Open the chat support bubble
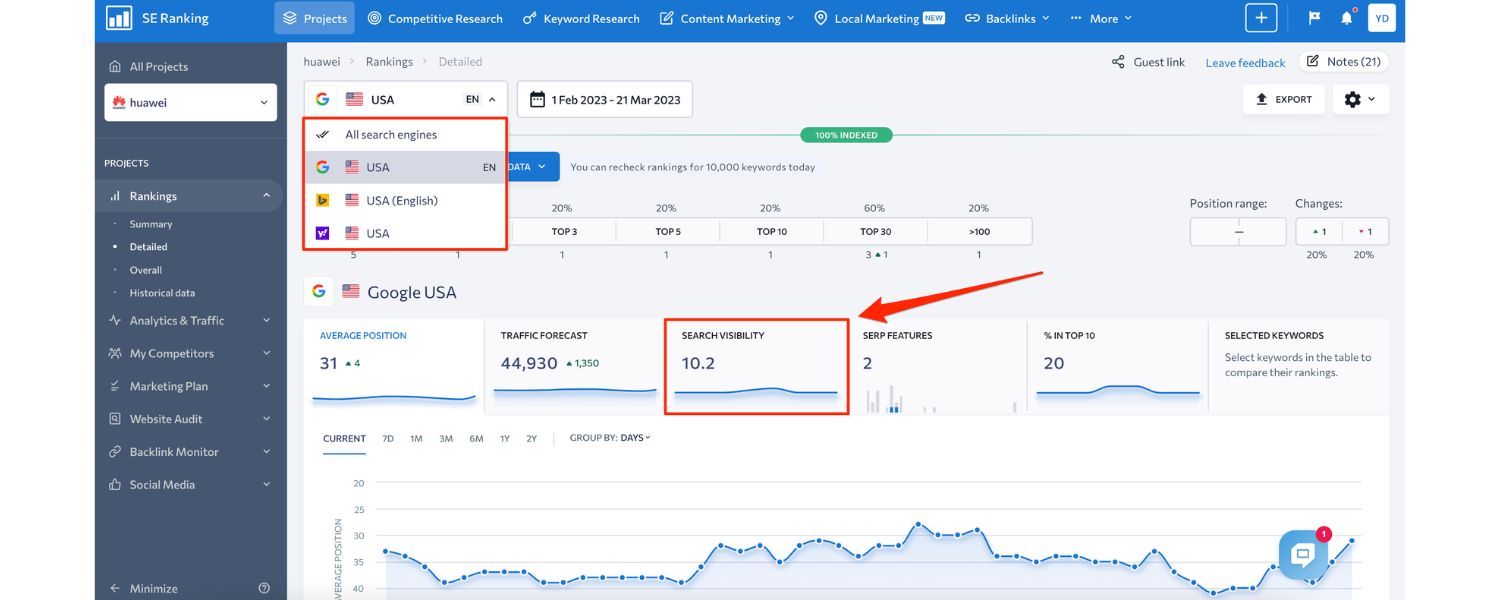 (1302, 554)
